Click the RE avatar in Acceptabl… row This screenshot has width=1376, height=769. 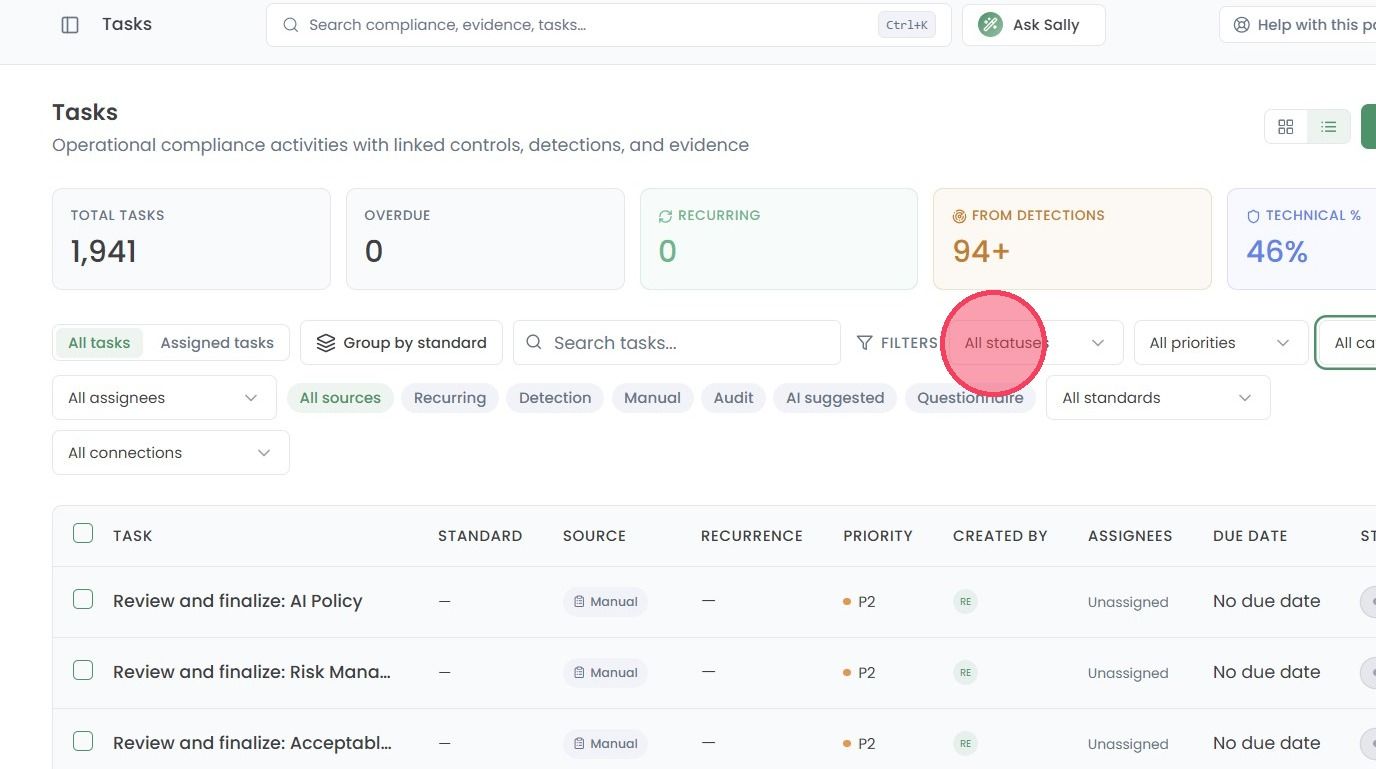[x=965, y=744]
